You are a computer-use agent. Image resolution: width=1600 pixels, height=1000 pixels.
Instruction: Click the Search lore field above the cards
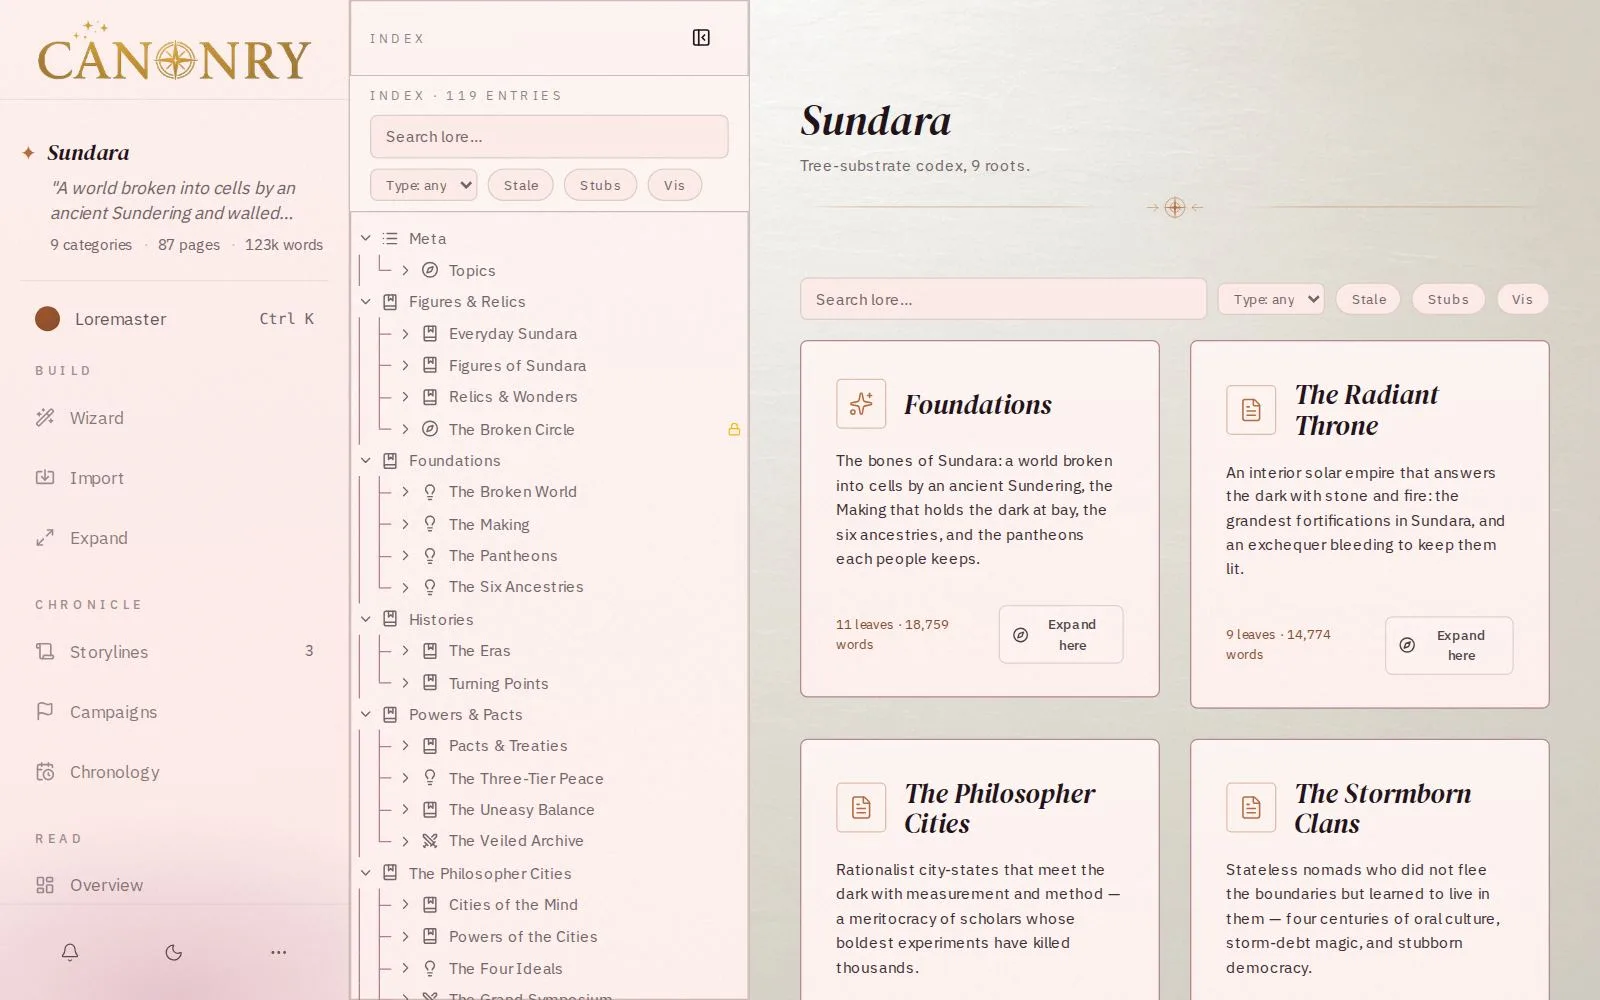[x=1003, y=299]
